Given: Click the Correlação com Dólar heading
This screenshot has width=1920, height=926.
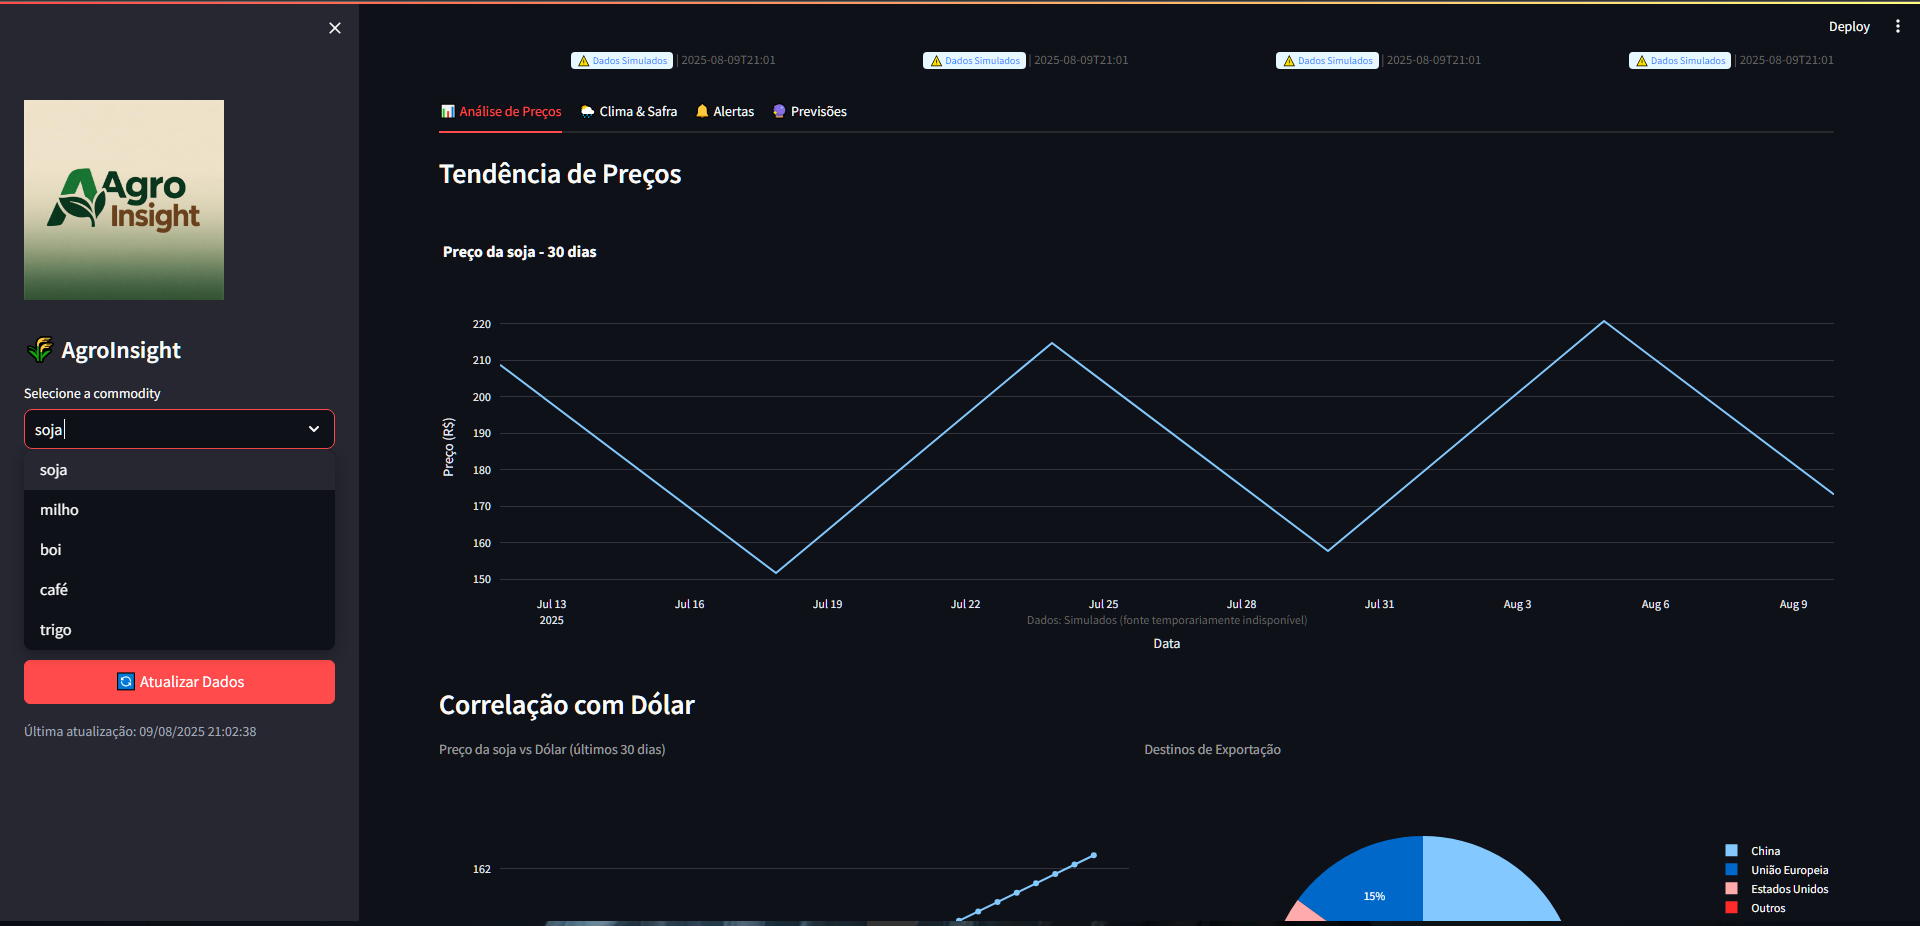Looking at the screenshot, I should coord(567,705).
